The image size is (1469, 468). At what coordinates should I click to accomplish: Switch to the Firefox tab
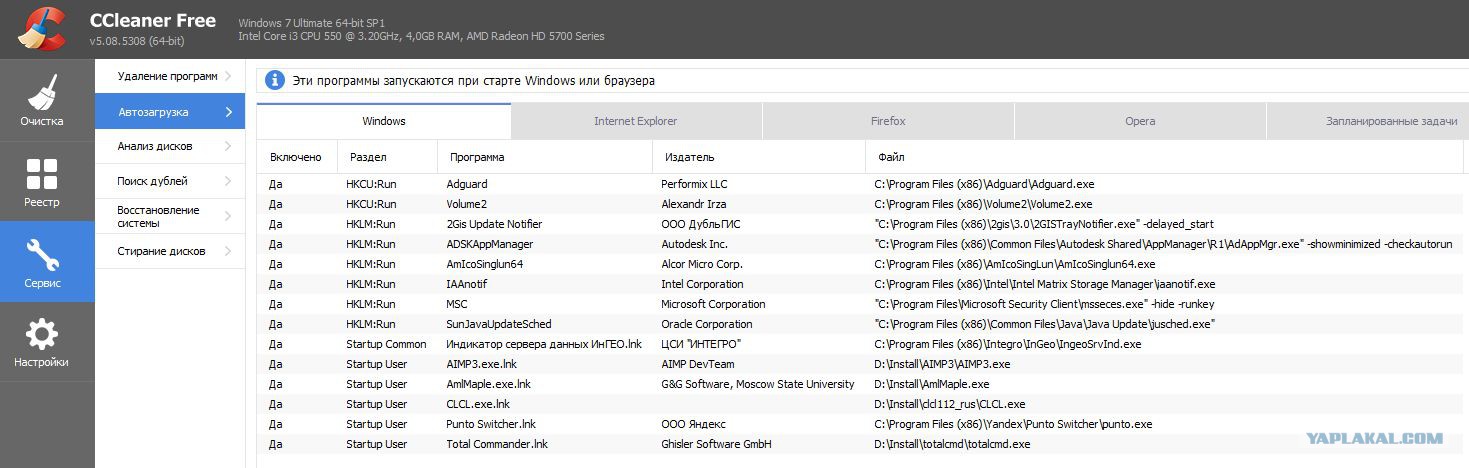pyautogui.click(x=888, y=121)
